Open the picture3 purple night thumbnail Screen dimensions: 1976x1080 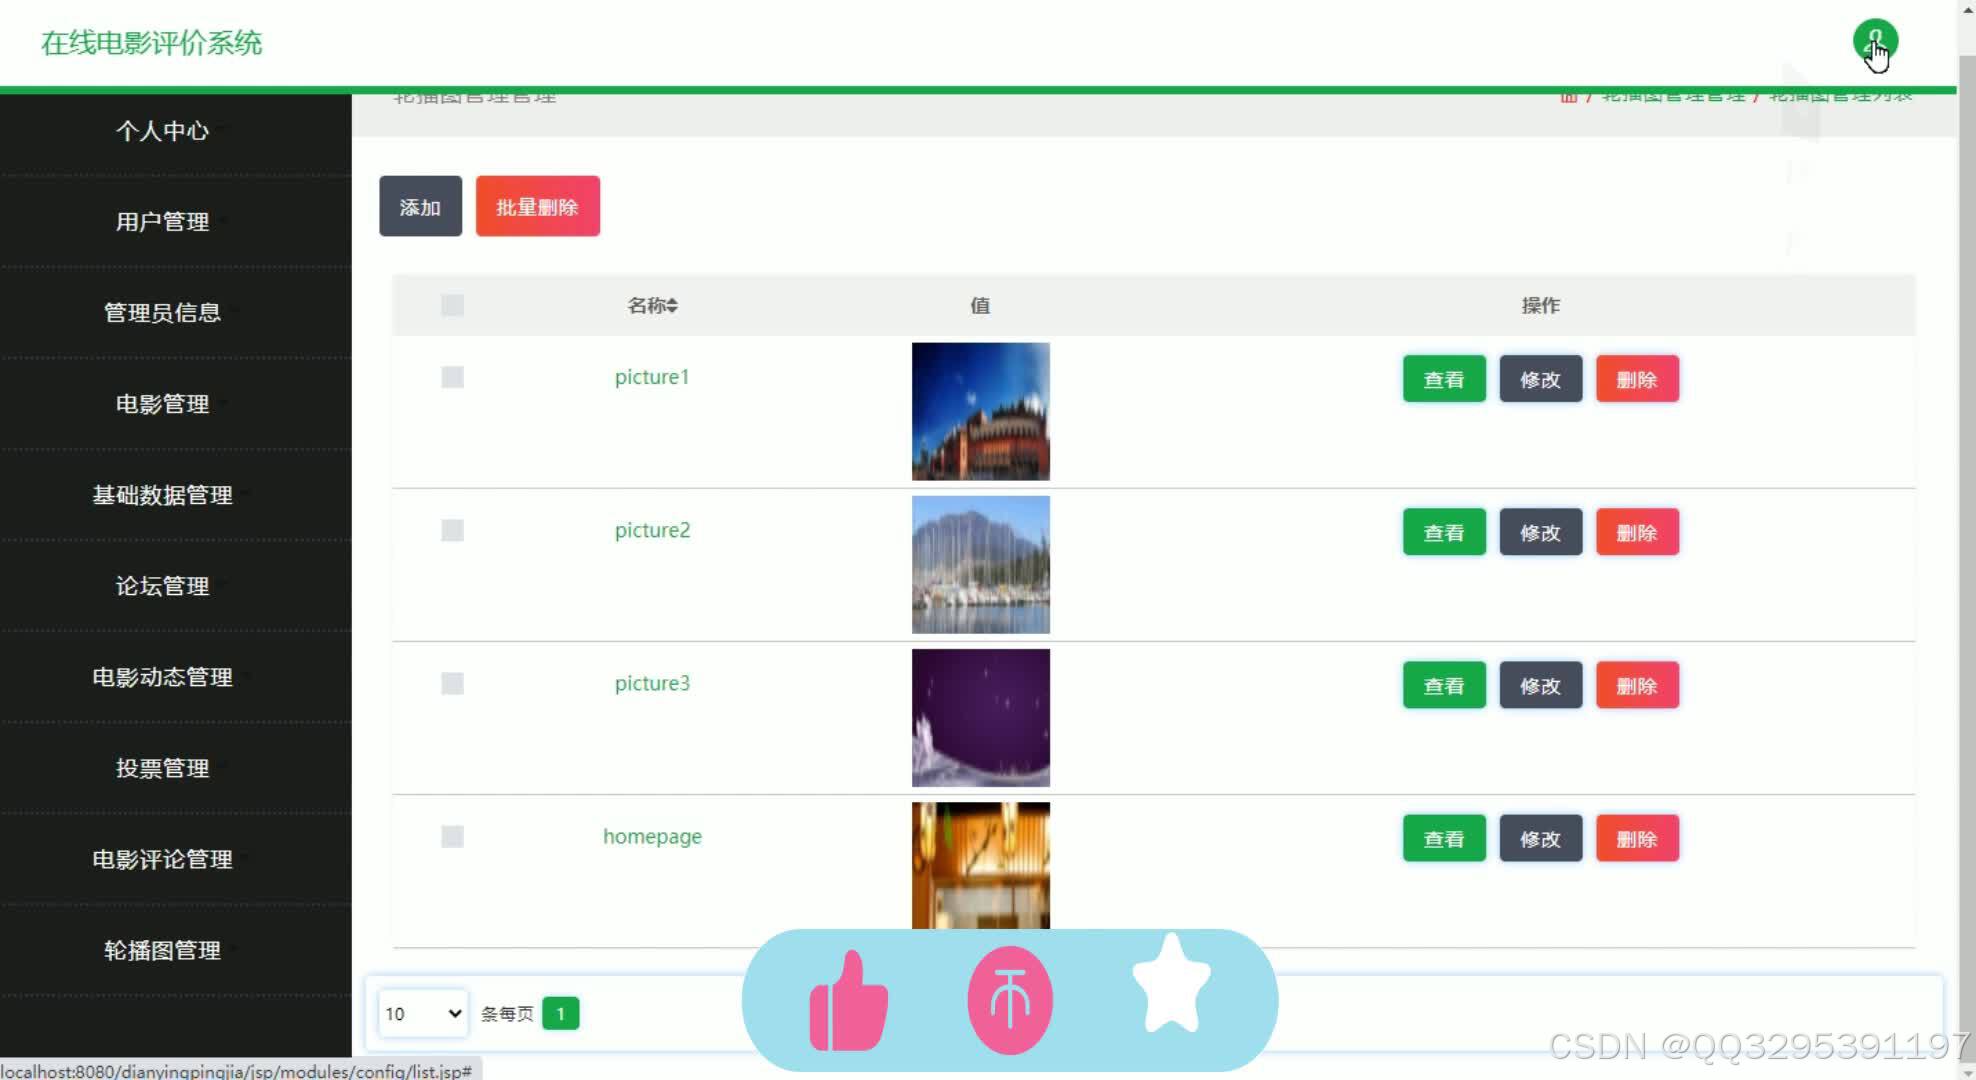click(980, 717)
